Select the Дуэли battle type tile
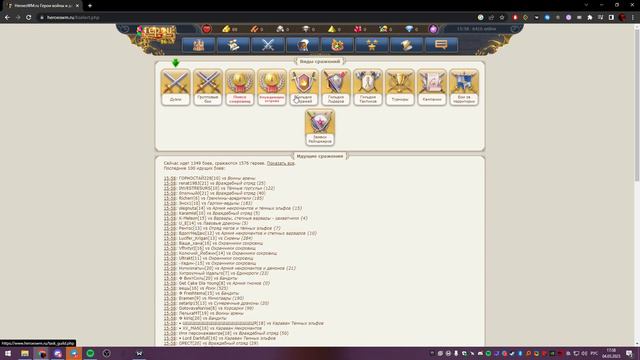The image size is (640, 360). 176,87
